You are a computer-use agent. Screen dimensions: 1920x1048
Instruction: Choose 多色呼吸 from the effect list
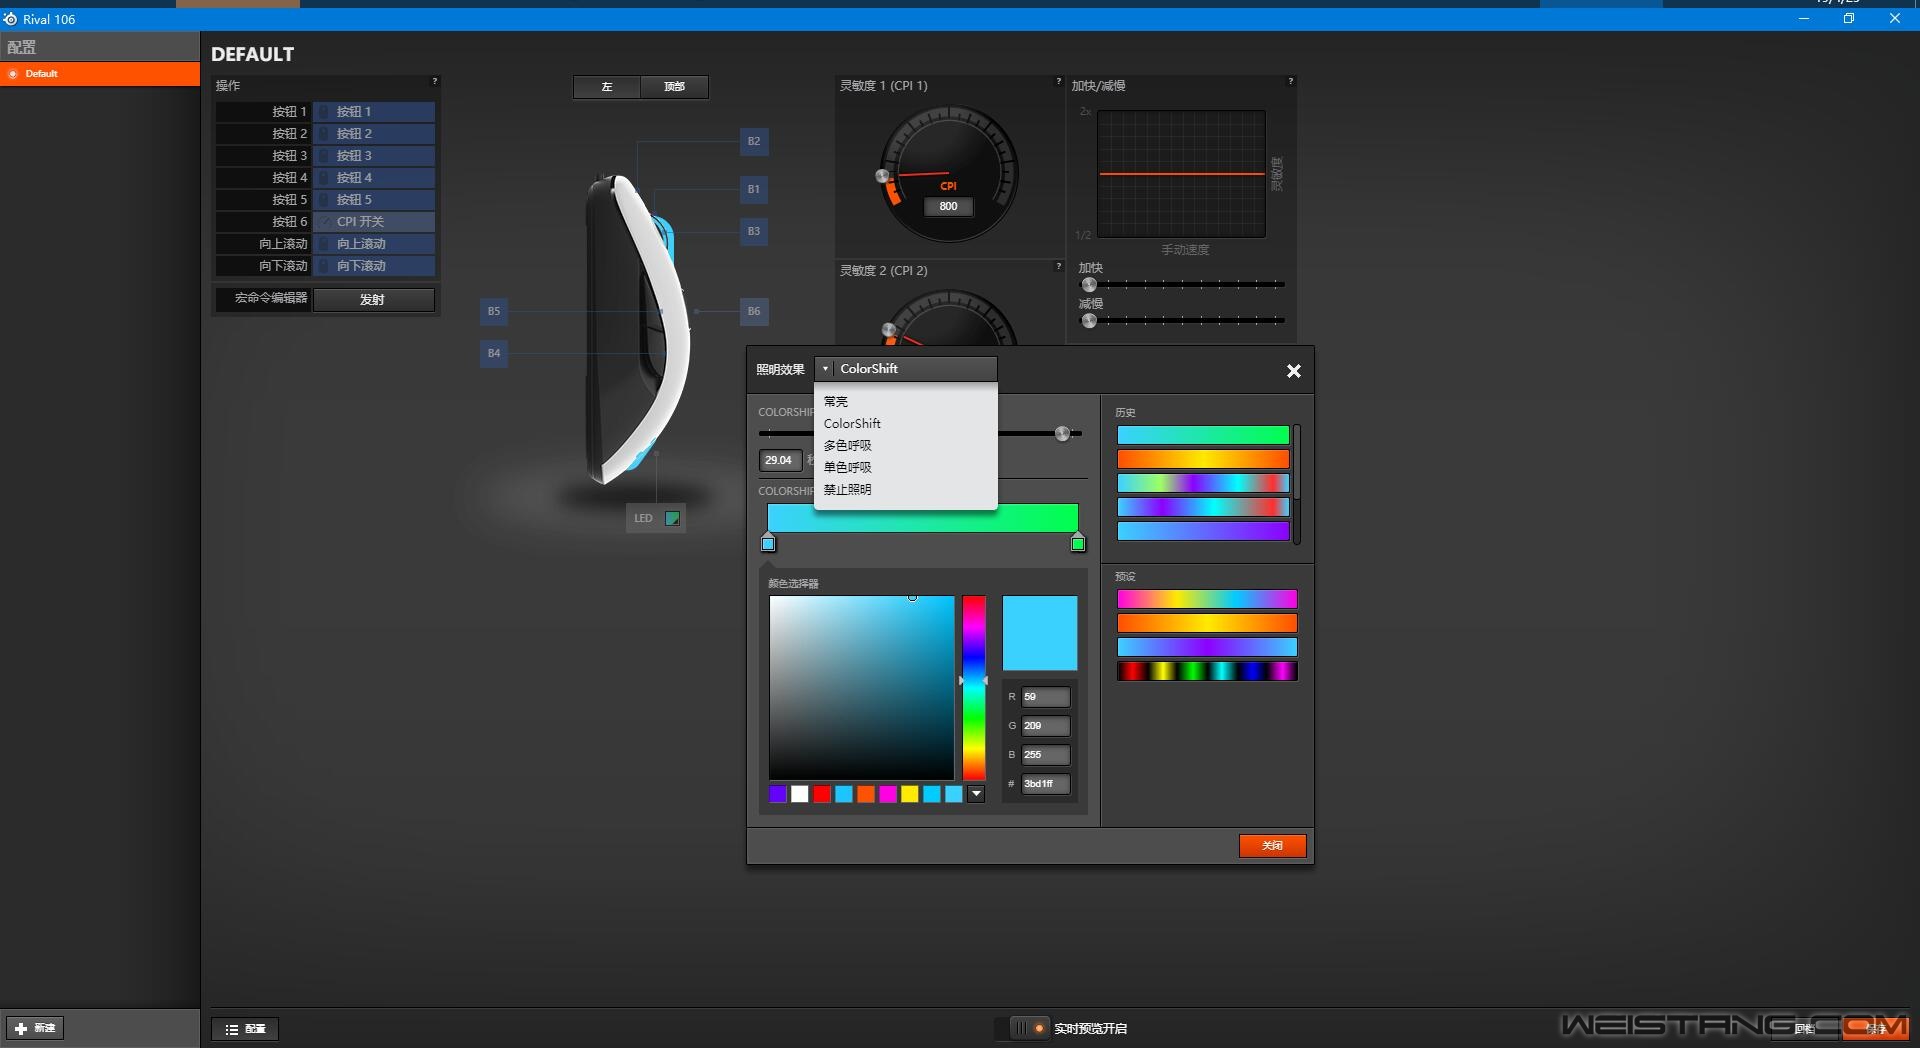pyautogui.click(x=847, y=445)
